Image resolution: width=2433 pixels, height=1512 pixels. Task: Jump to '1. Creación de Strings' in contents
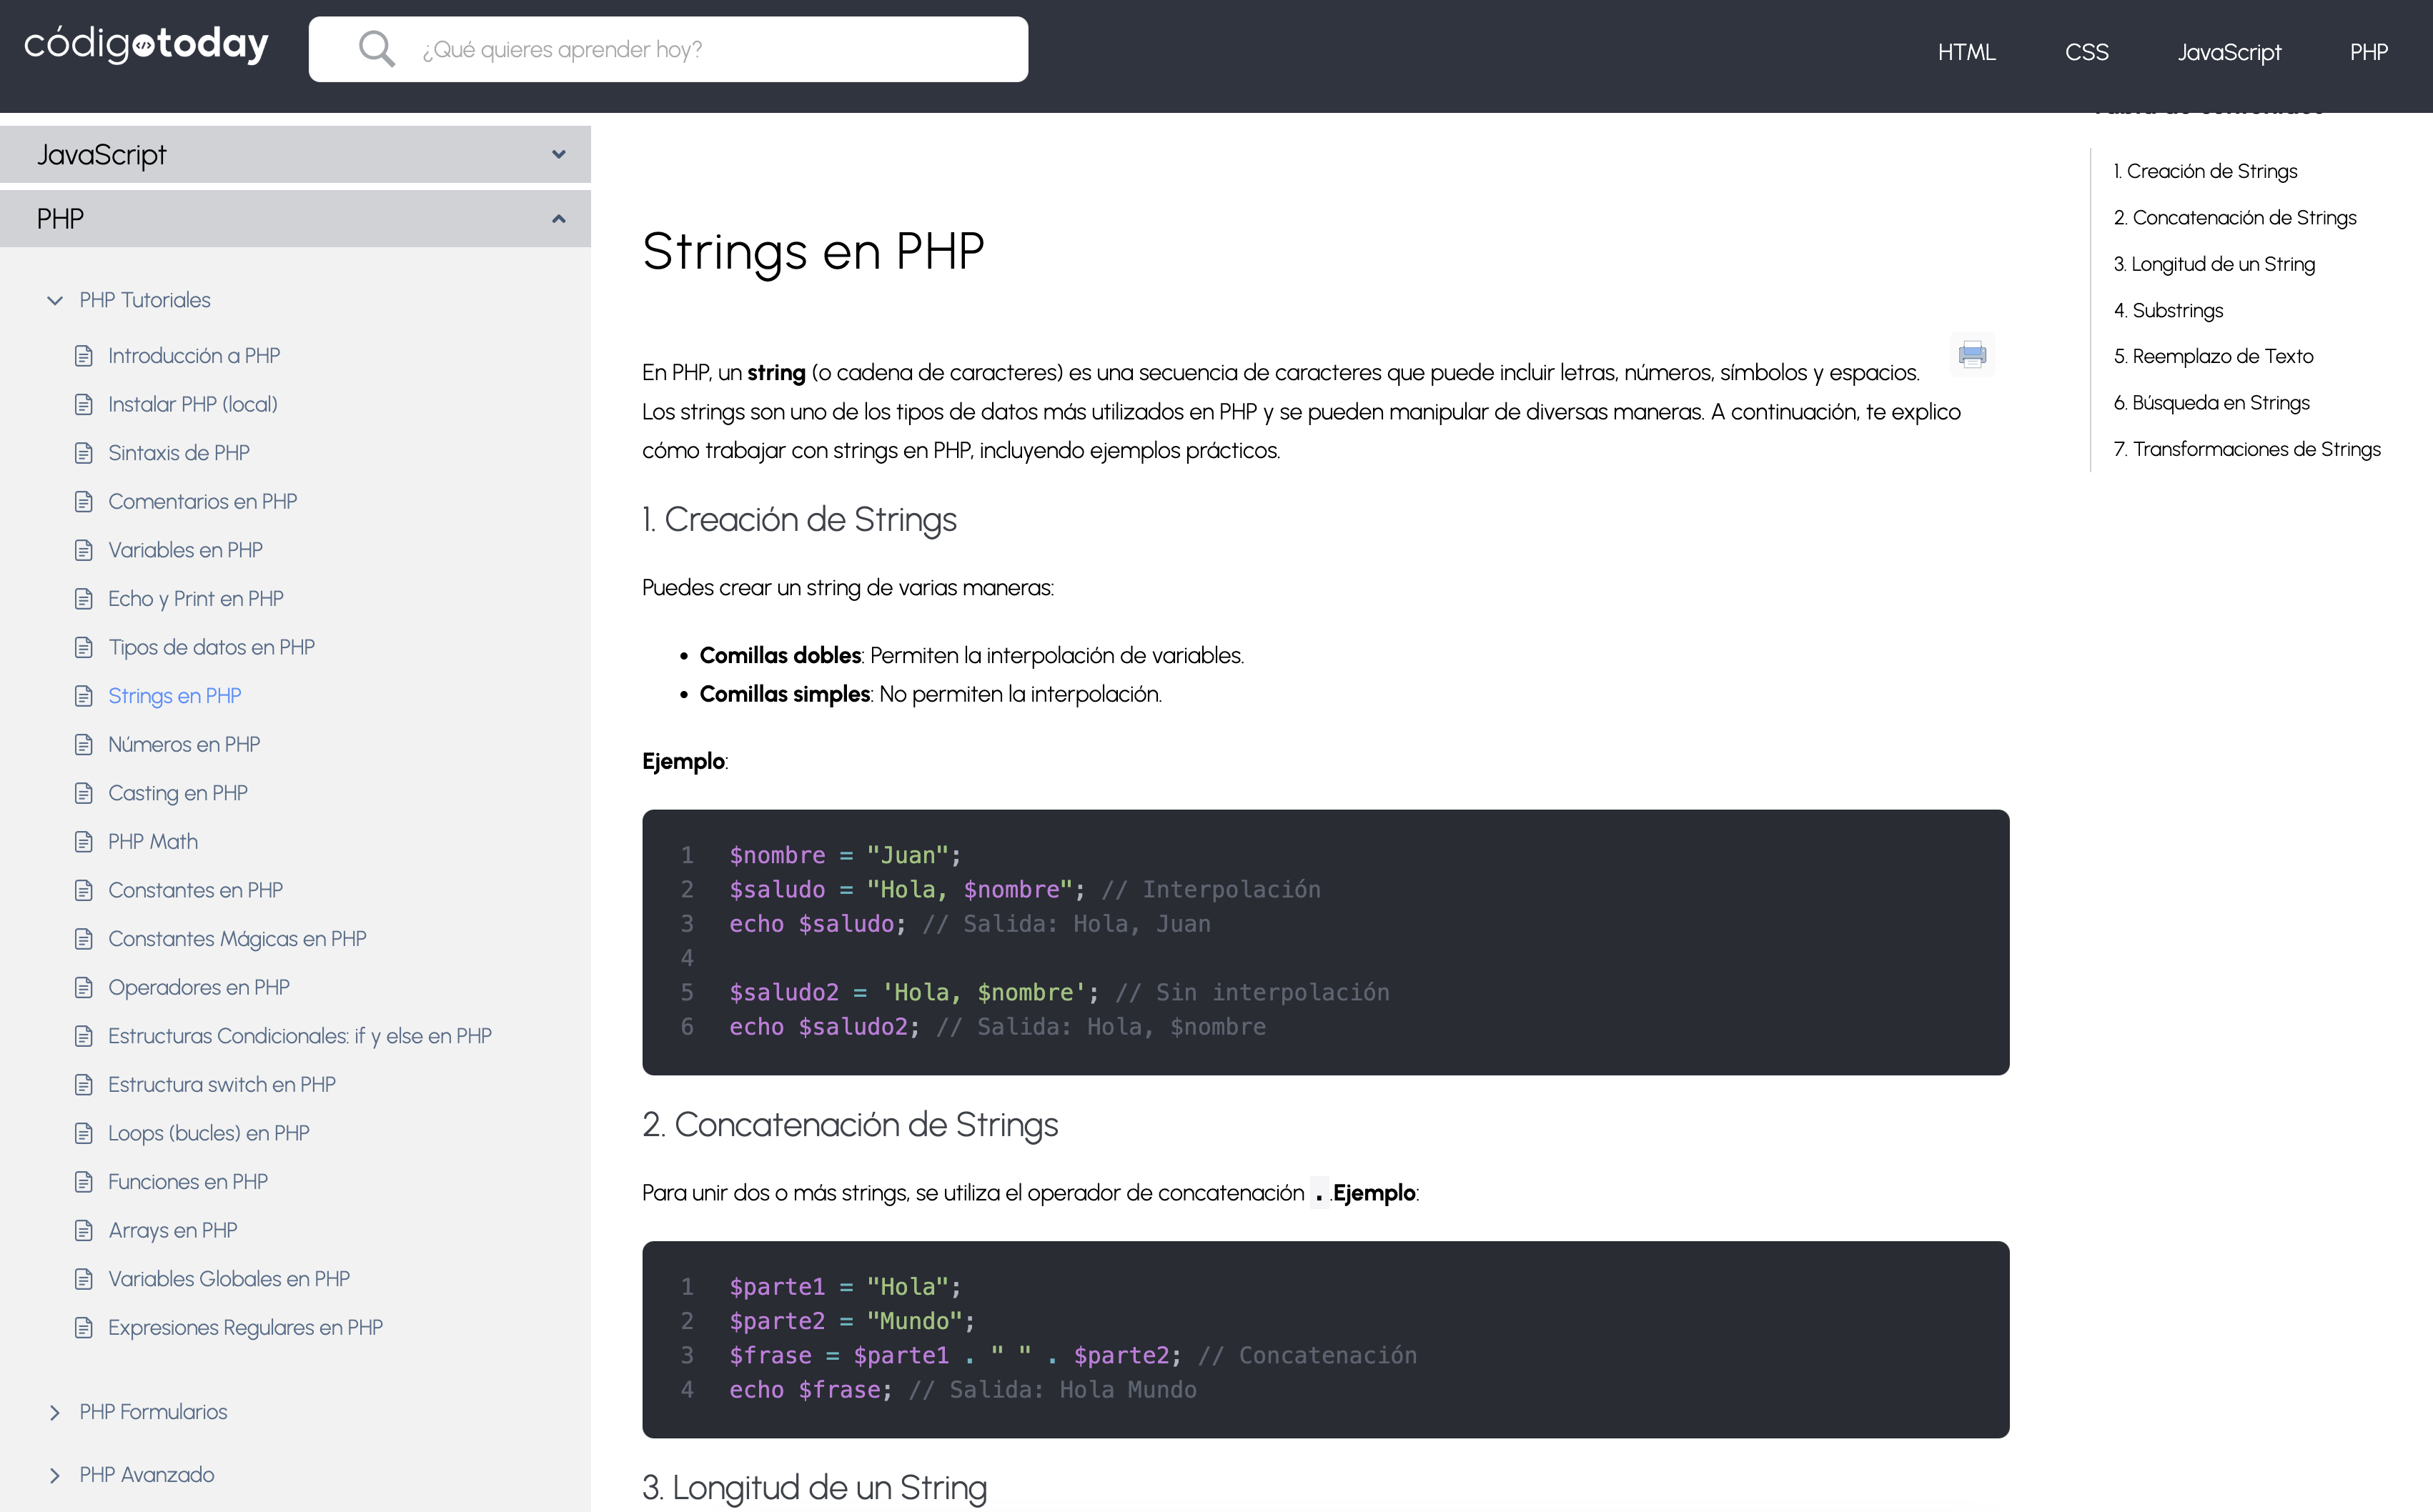tap(2204, 171)
